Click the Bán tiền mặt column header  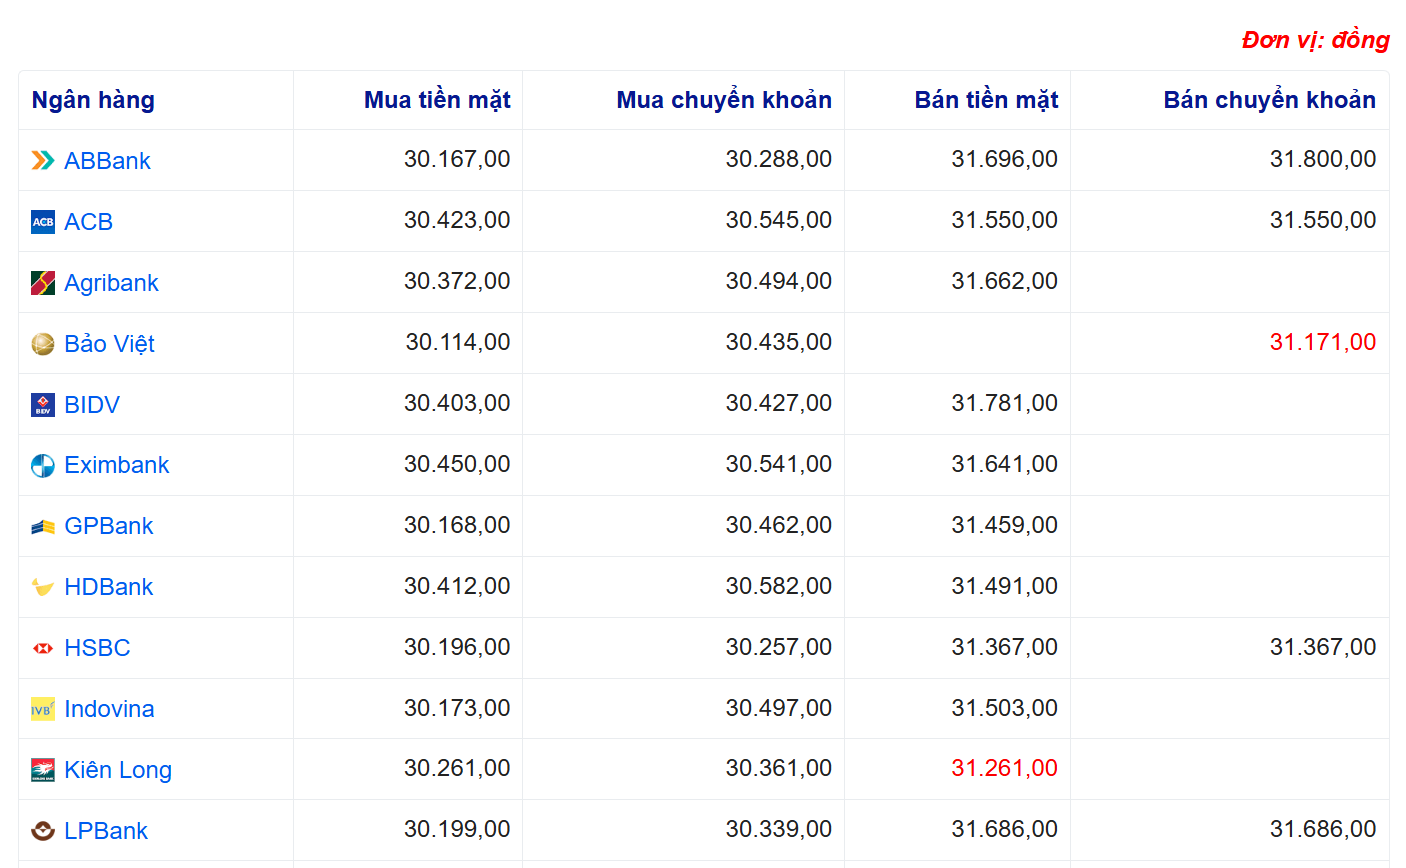pos(986,100)
